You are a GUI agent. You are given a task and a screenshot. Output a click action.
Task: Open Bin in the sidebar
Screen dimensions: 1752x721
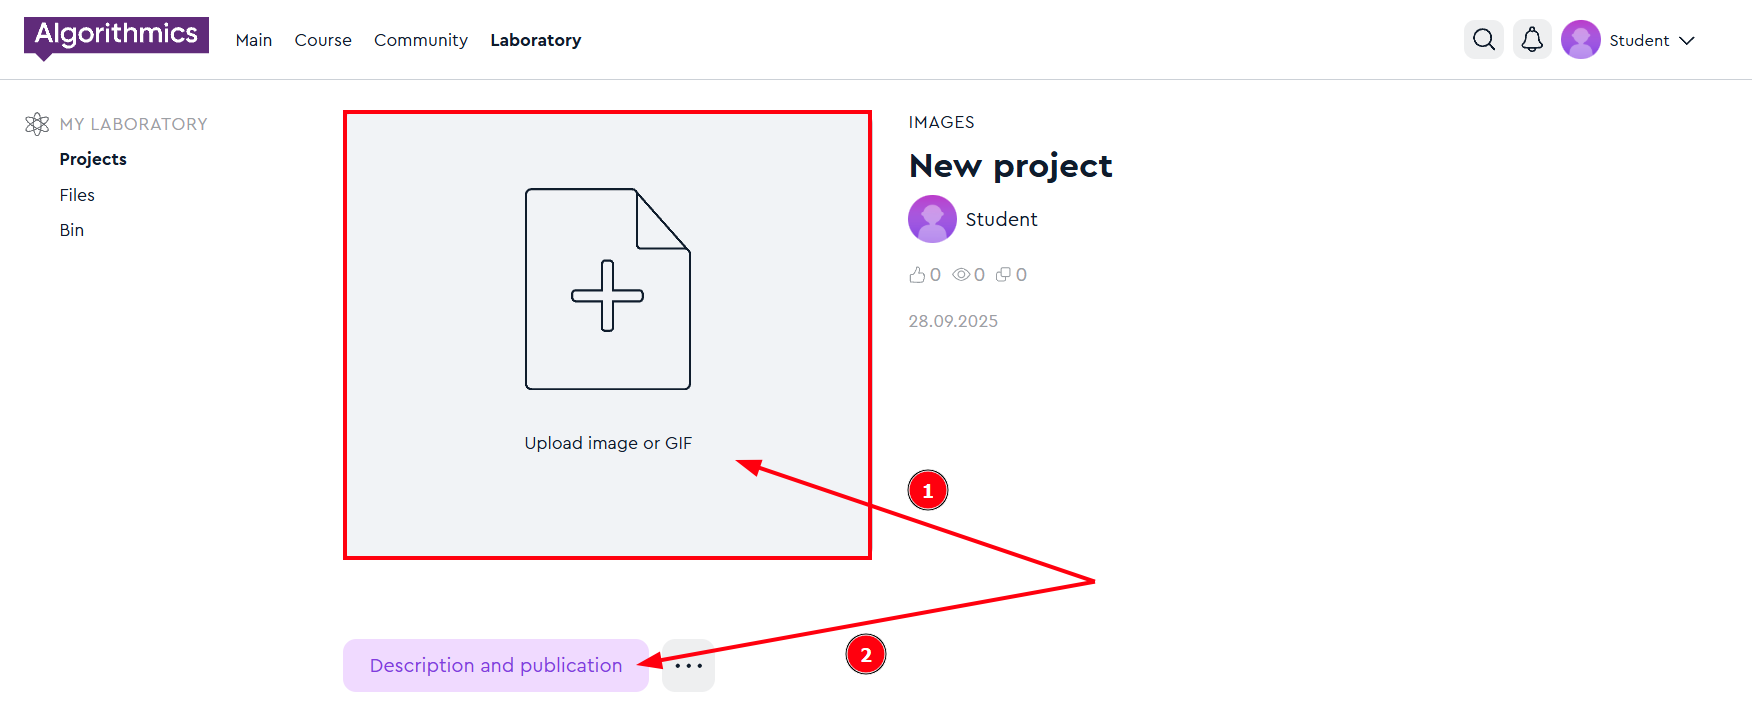pyautogui.click(x=72, y=230)
